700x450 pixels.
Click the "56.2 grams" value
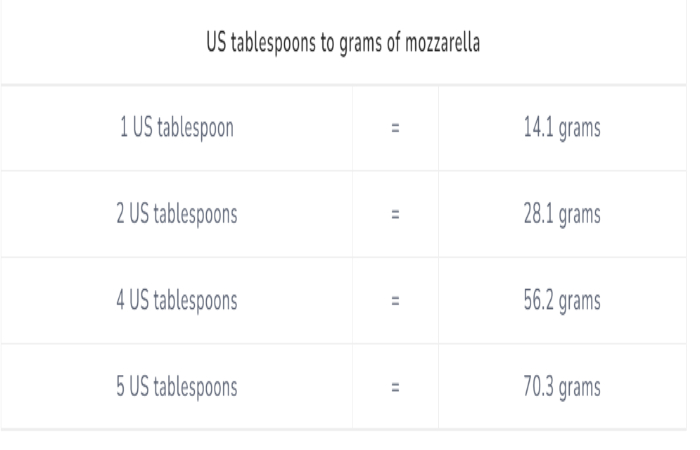point(562,300)
